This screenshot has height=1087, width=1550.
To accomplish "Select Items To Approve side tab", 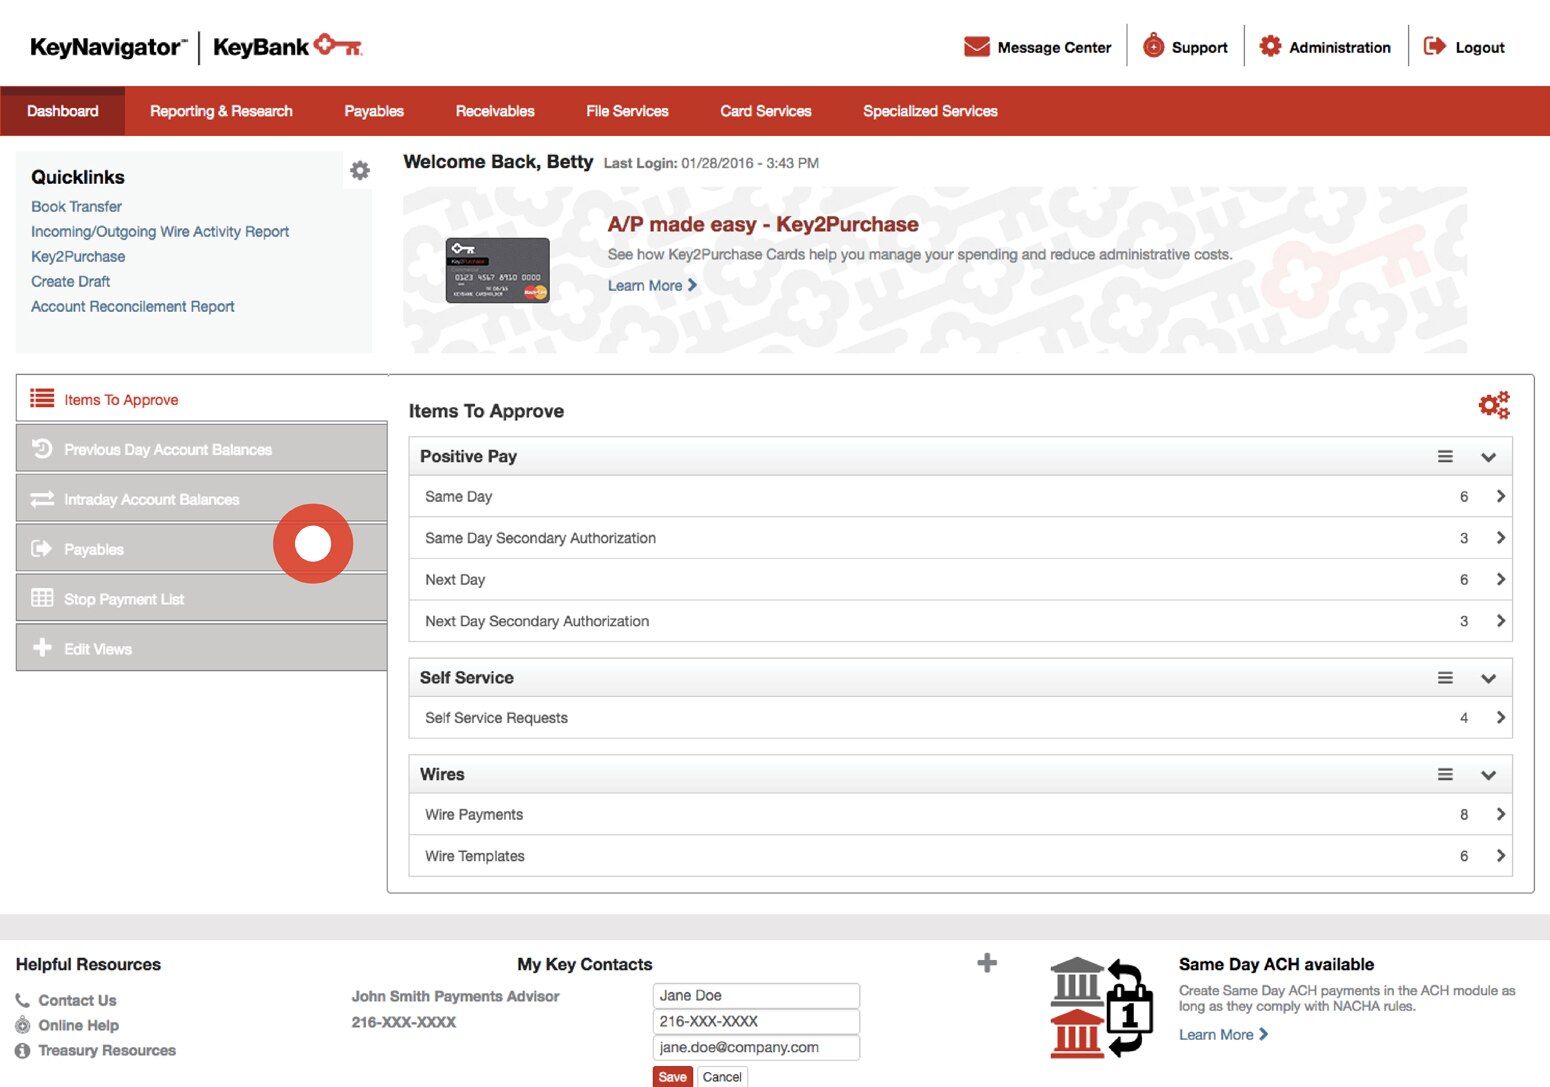I will (x=202, y=399).
